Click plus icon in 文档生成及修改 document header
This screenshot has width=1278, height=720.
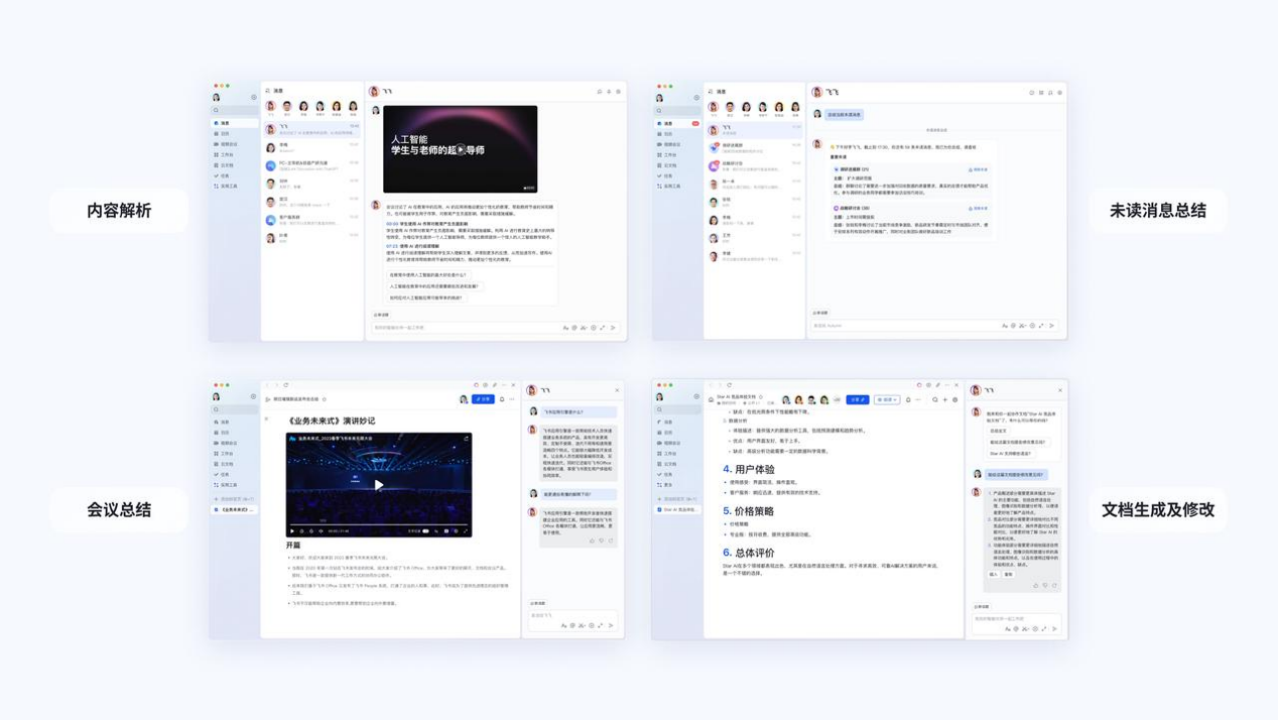coord(945,399)
